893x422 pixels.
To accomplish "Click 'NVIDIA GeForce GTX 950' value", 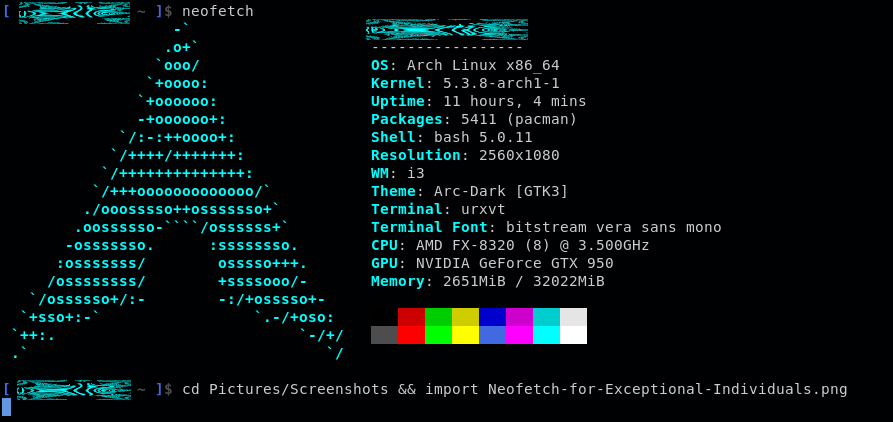I will (x=515, y=264).
